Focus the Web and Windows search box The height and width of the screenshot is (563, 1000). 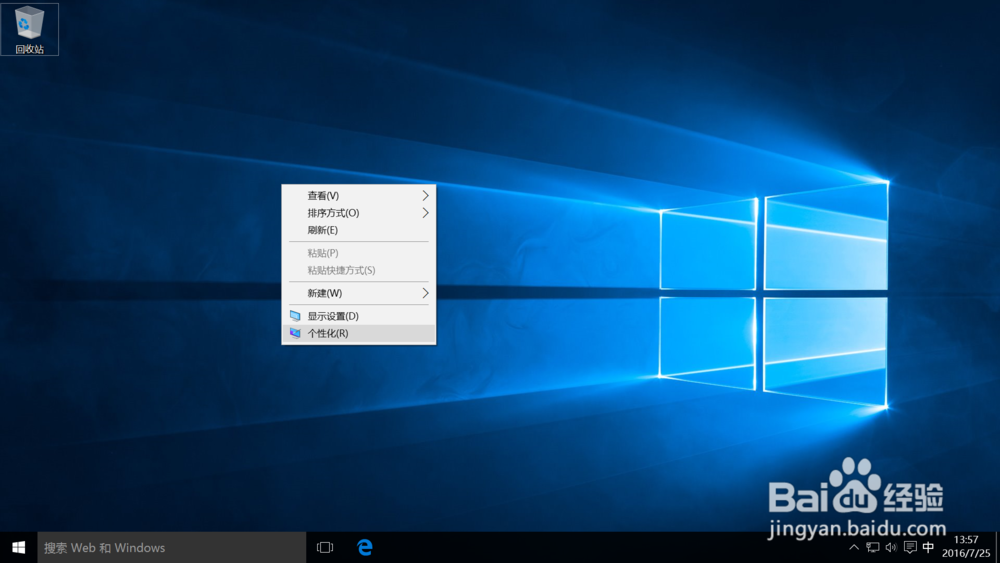pyautogui.click(x=172, y=548)
